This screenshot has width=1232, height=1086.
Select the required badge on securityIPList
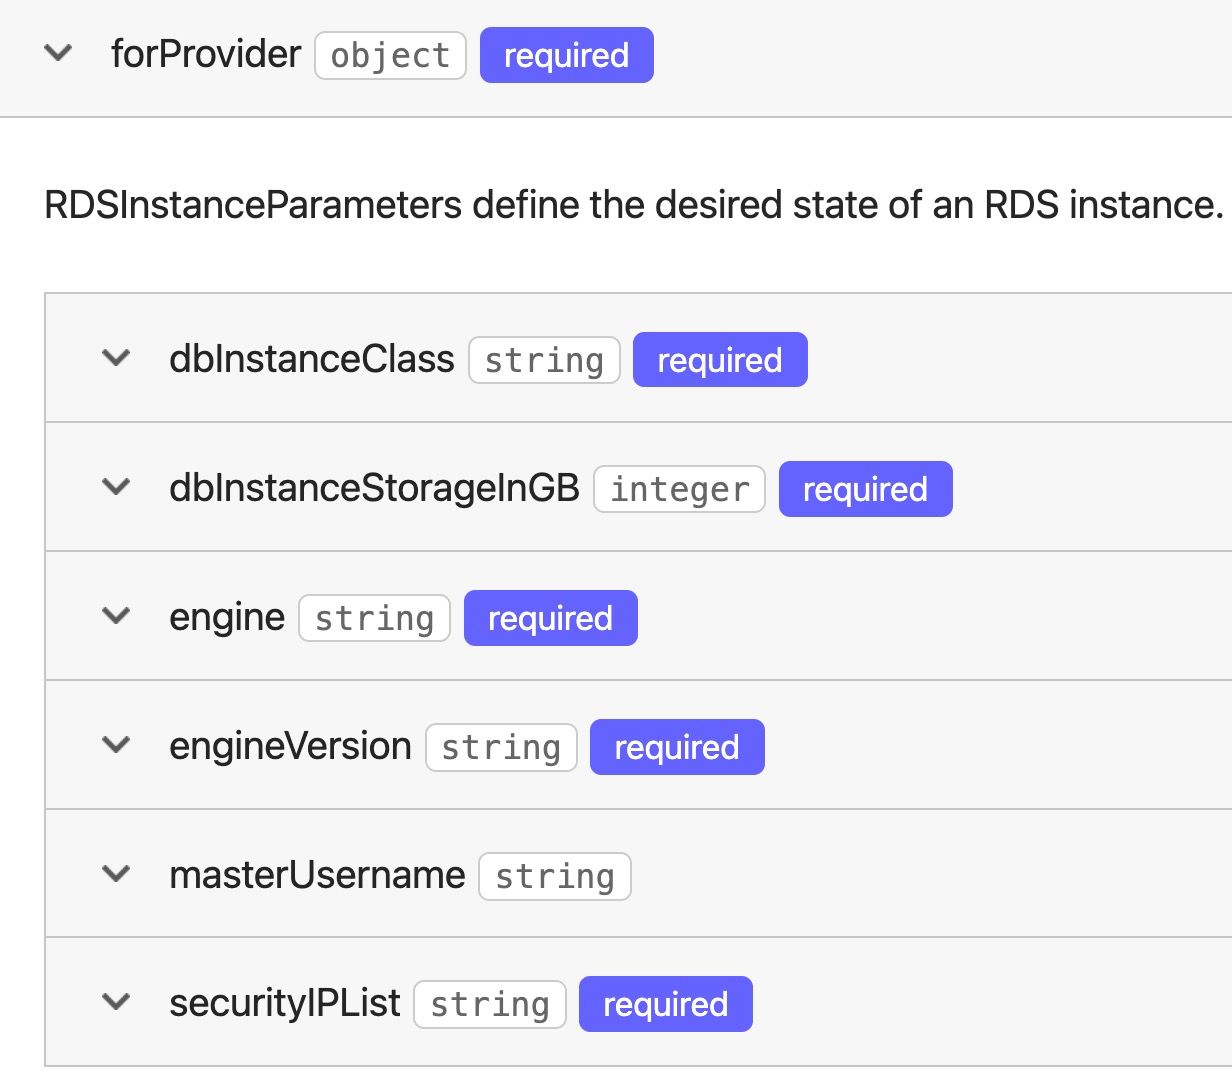point(665,1003)
